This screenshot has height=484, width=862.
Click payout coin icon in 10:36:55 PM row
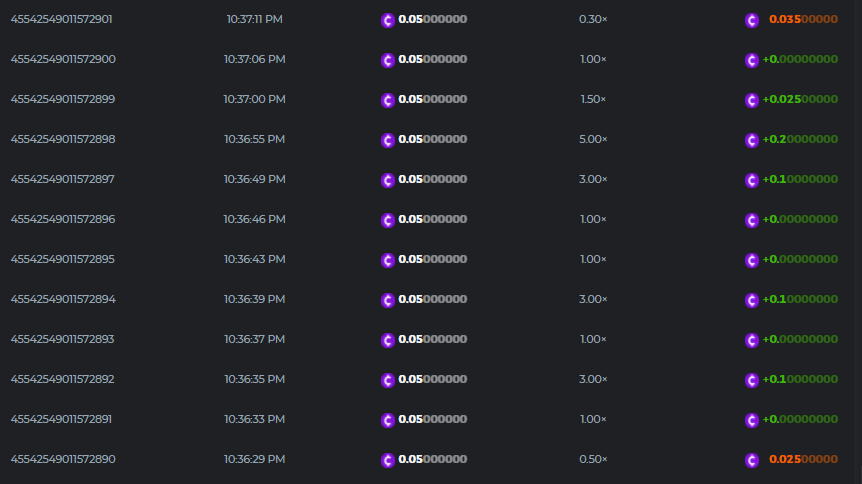[752, 140]
